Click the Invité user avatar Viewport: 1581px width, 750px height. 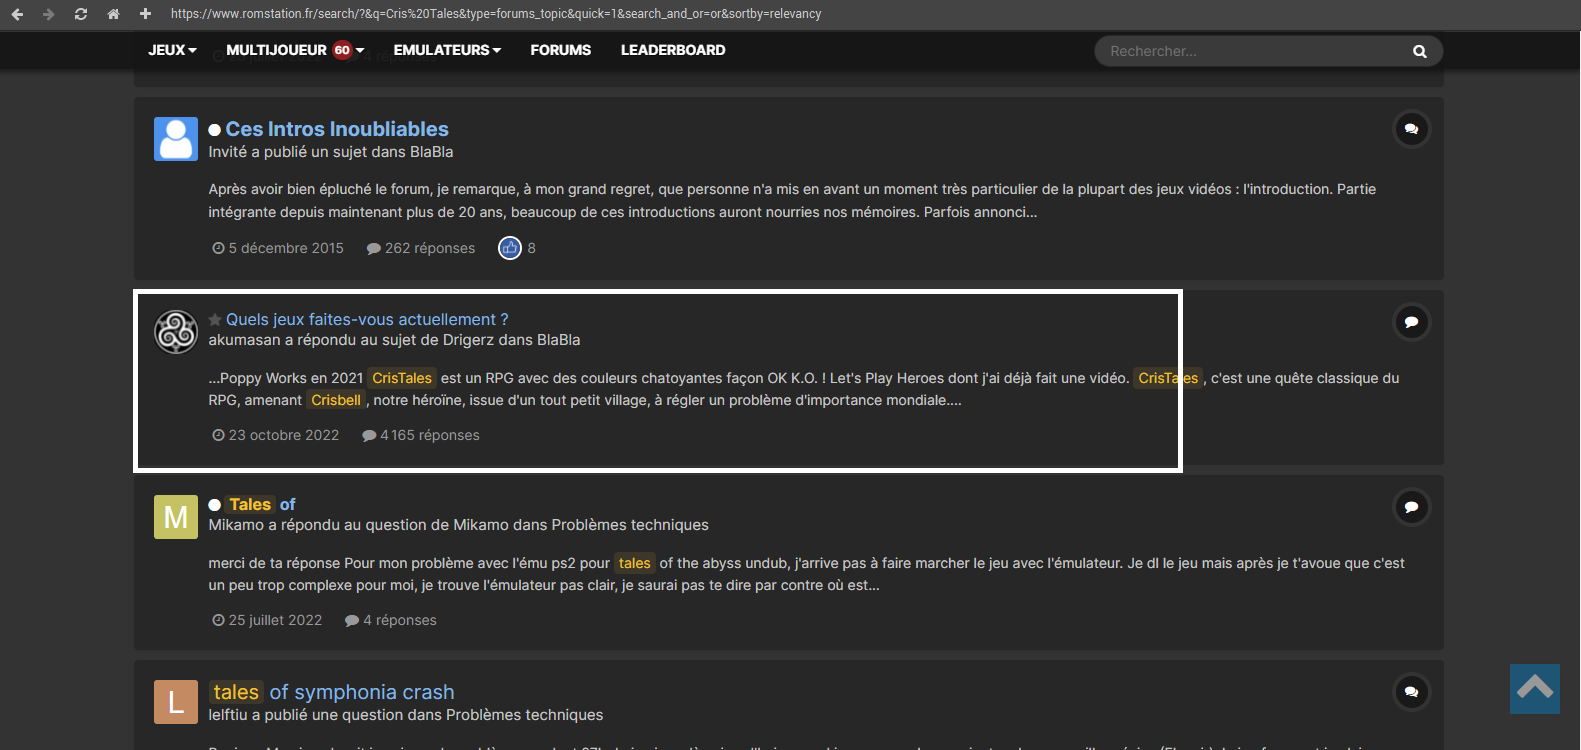[176, 139]
